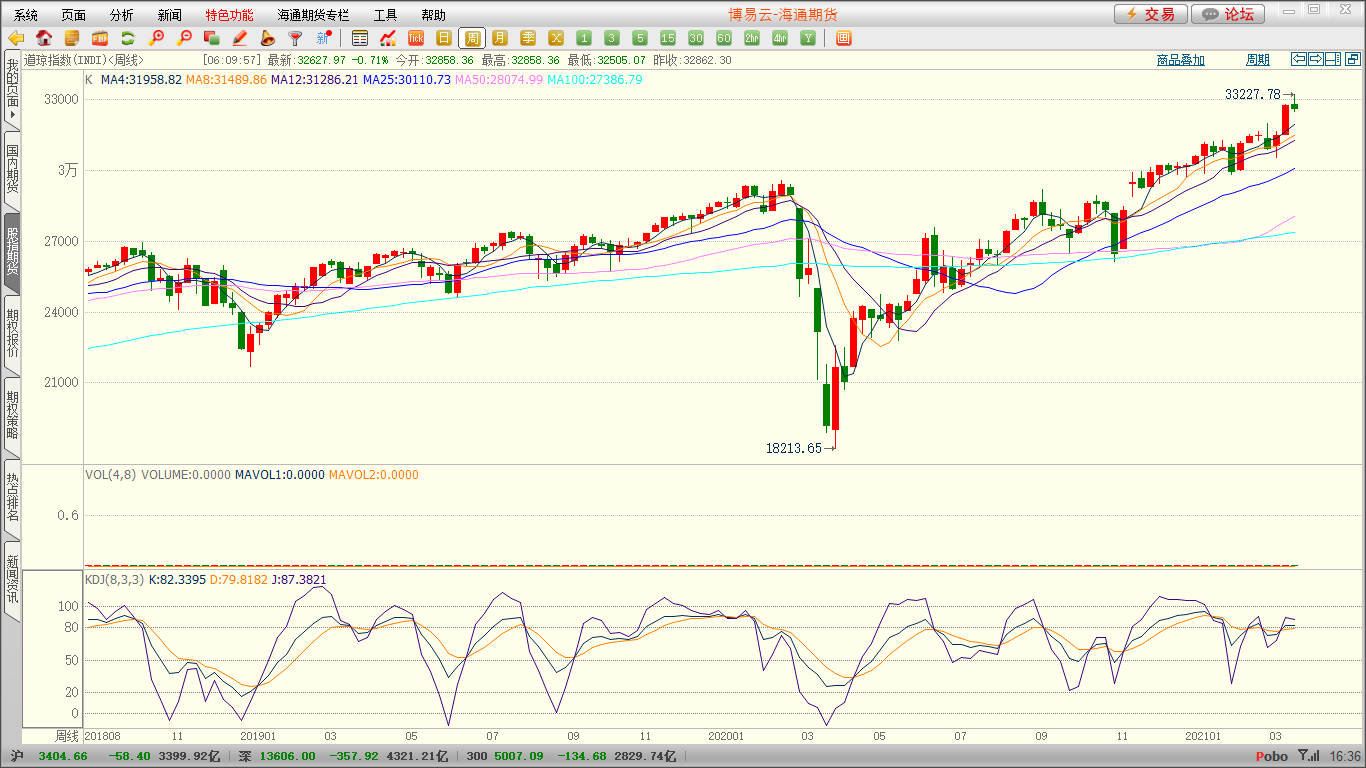
Task: Select the 60-minute period
Action: (724, 38)
